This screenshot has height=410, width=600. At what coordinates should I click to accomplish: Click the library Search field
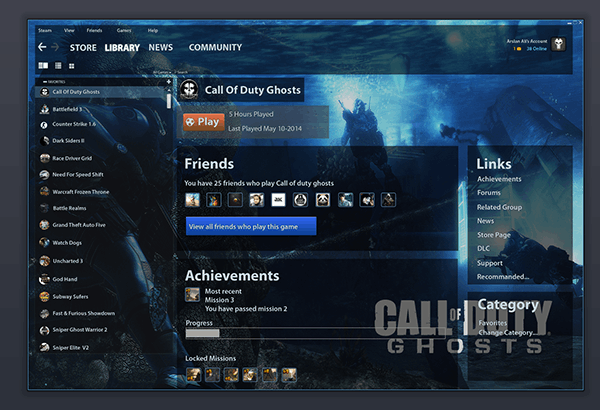click(x=181, y=72)
